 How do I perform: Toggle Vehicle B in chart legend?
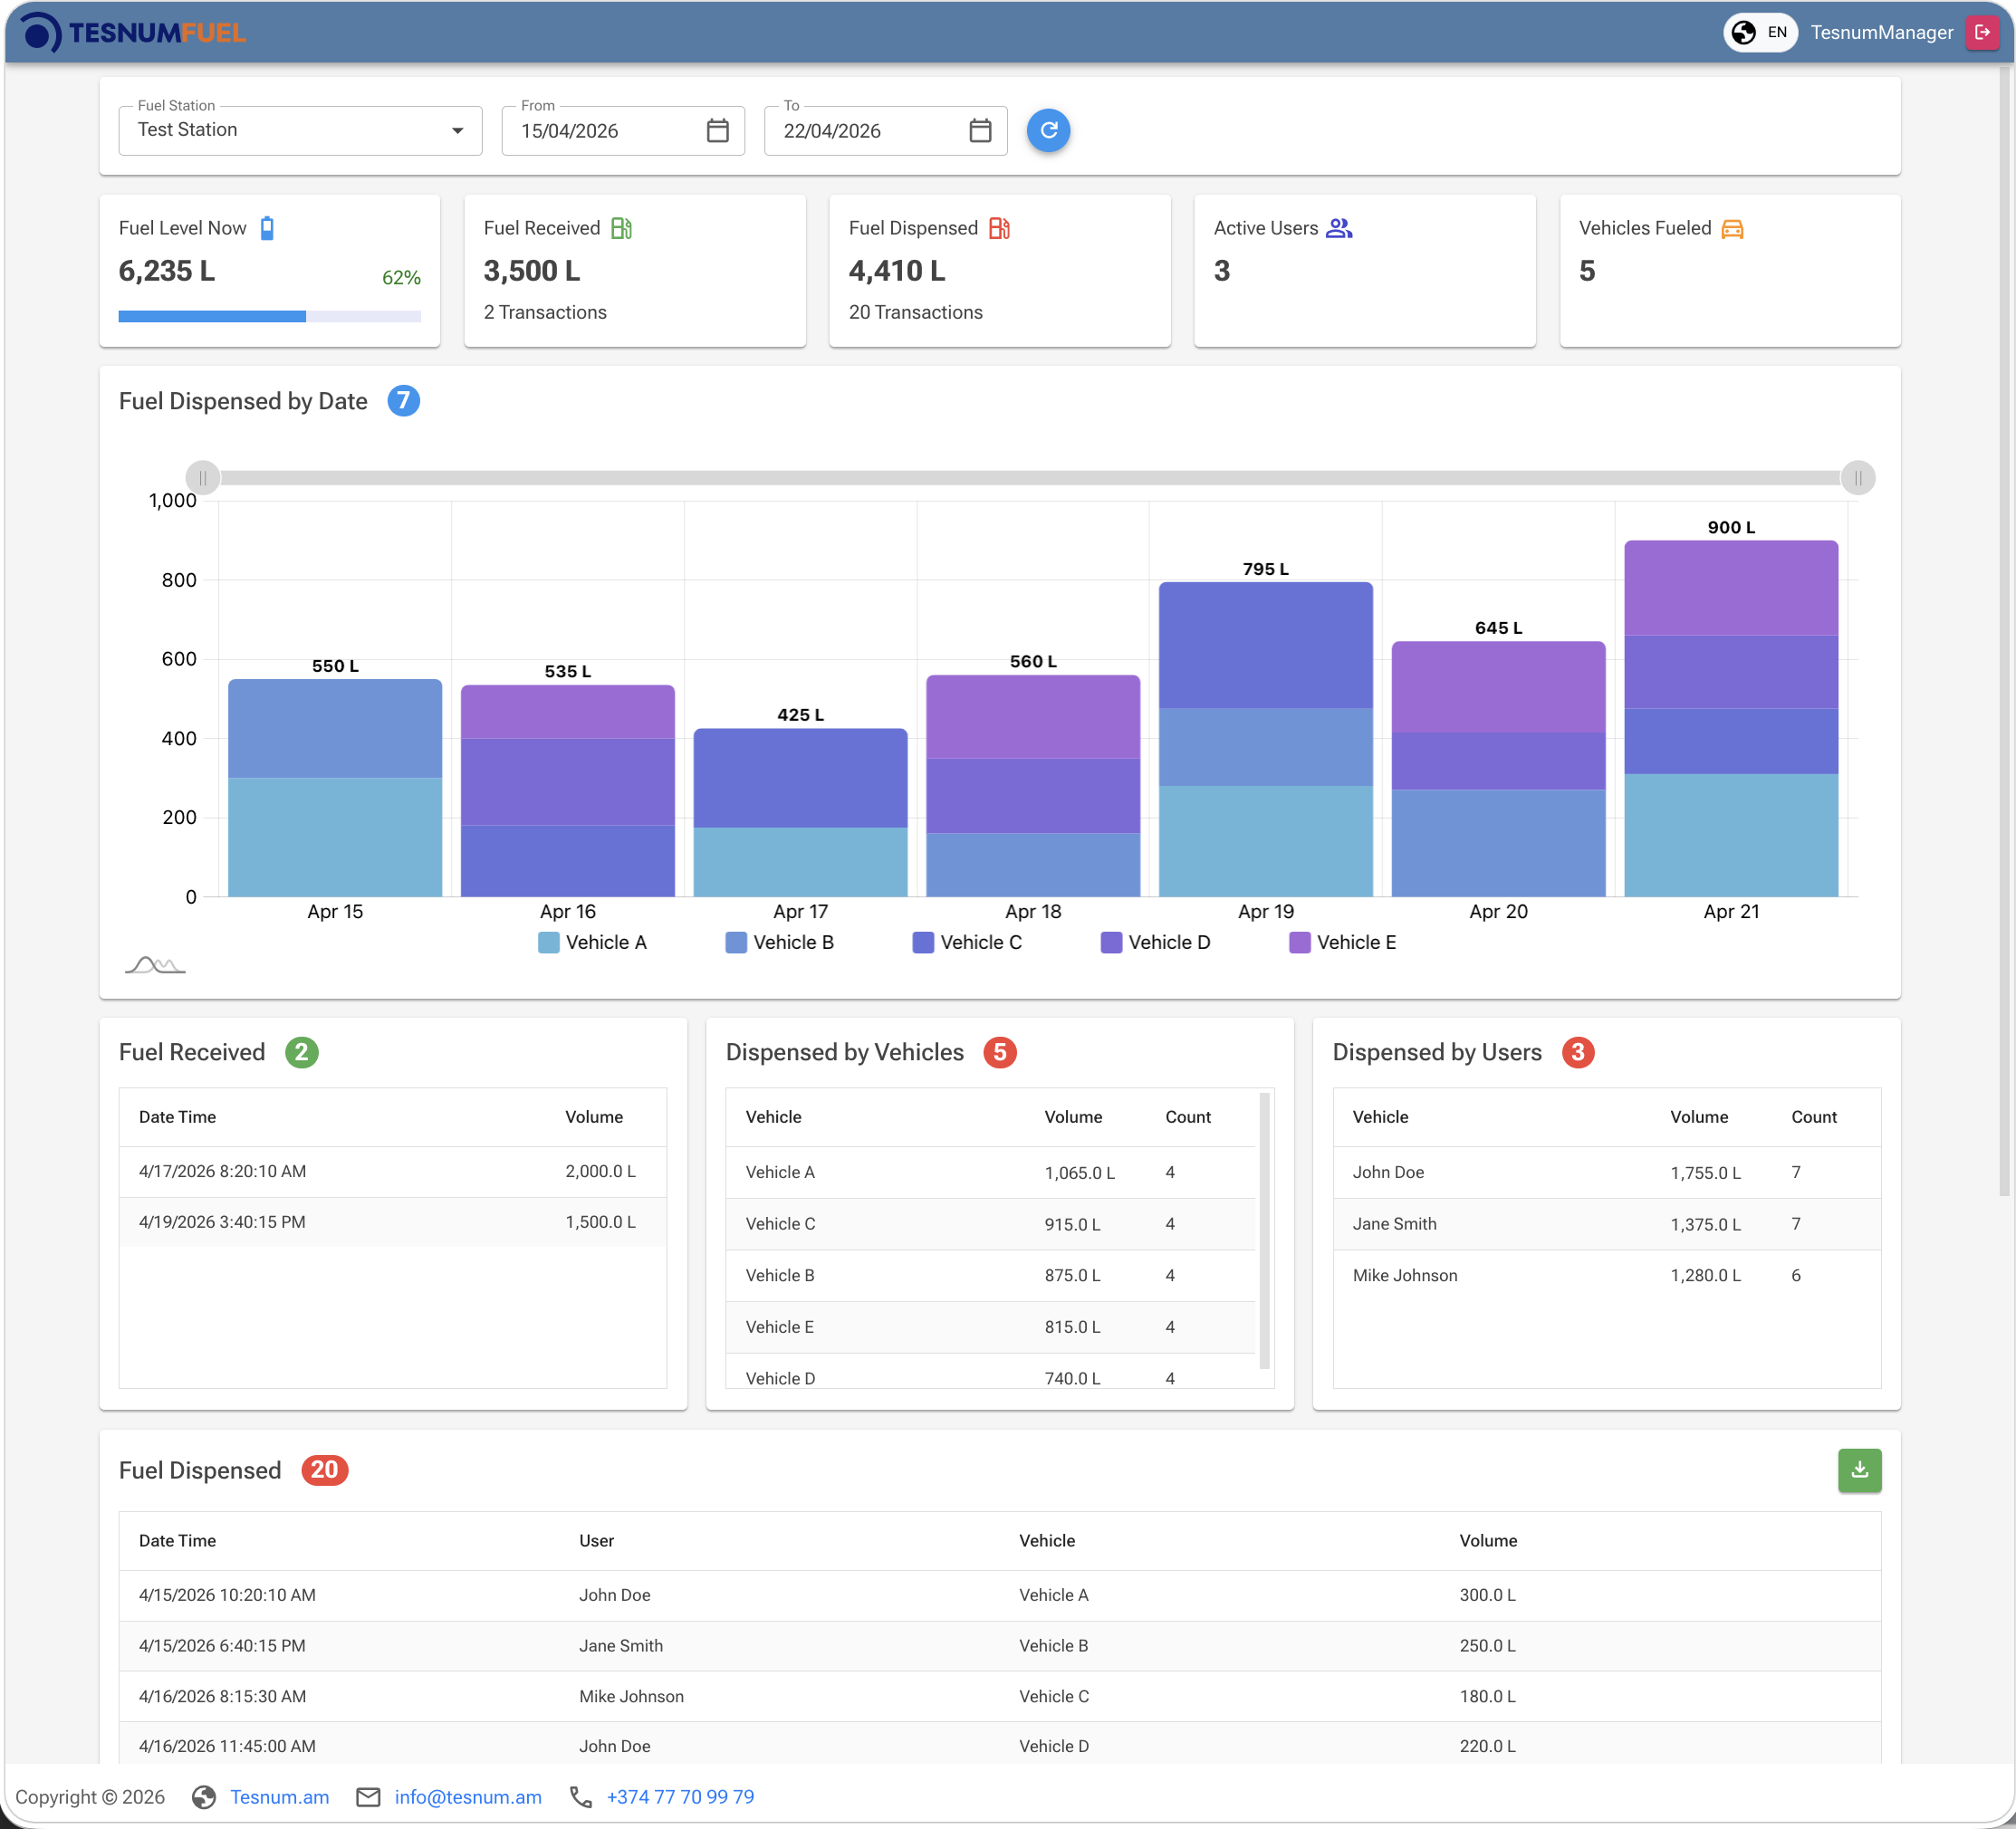pos(780,942)
